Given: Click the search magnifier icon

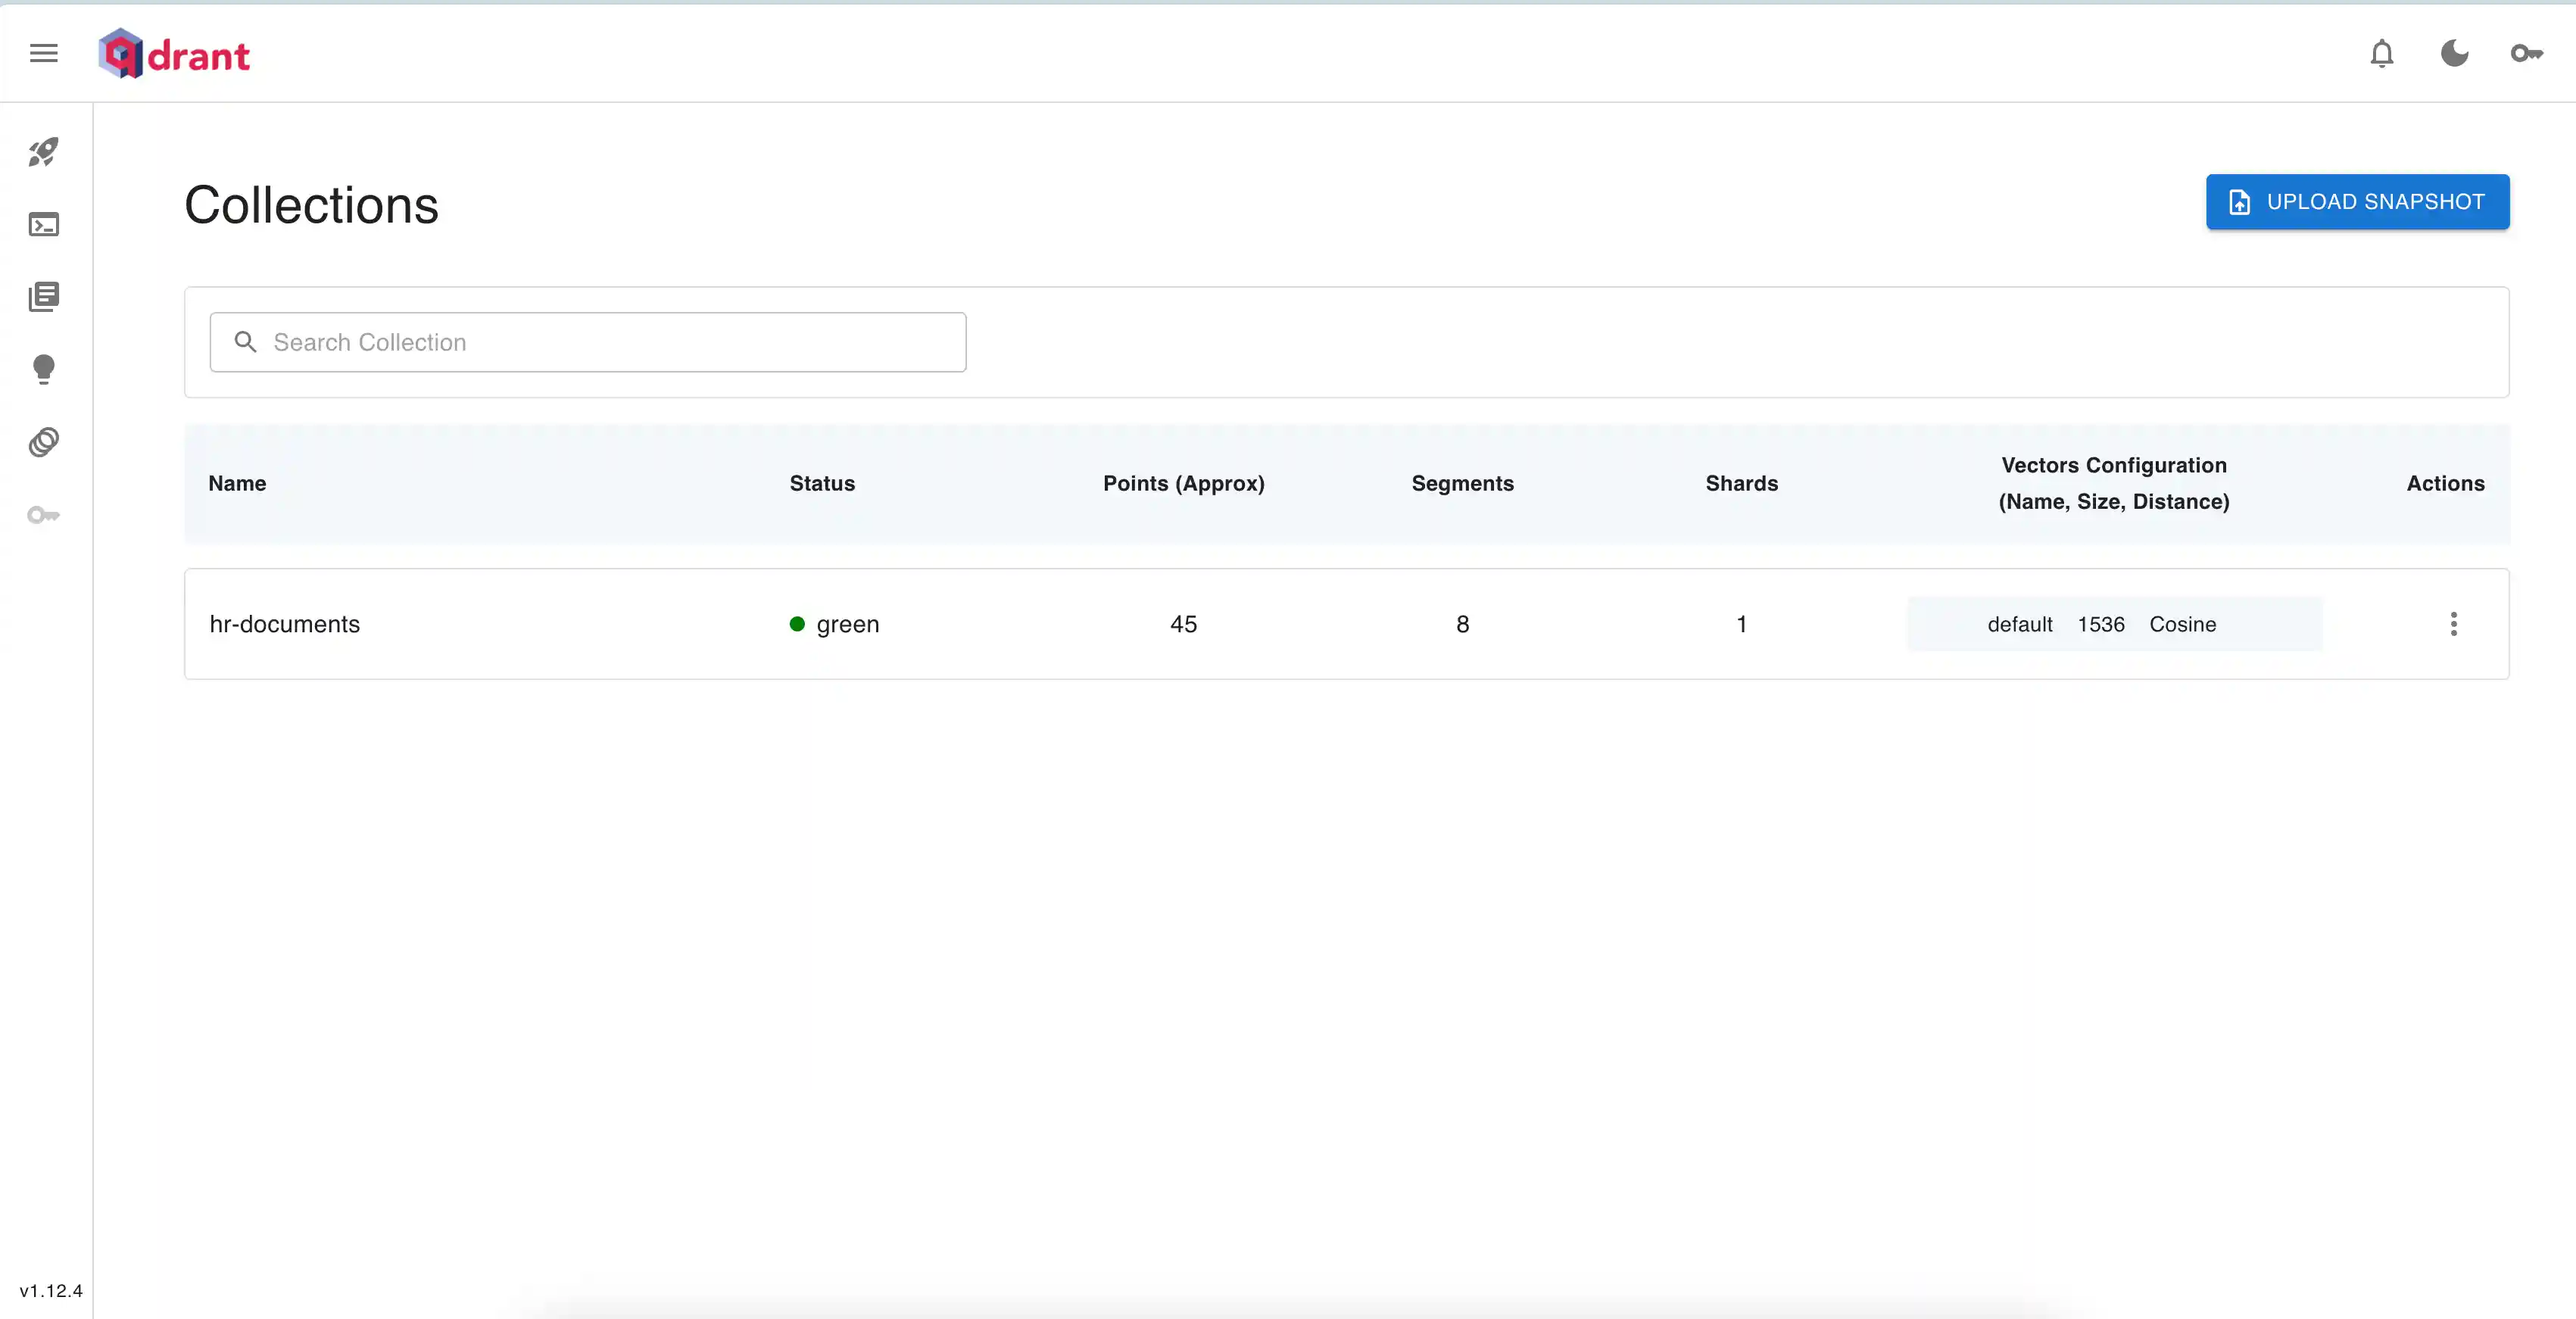Looking at the screenshot, I should 245,343.
